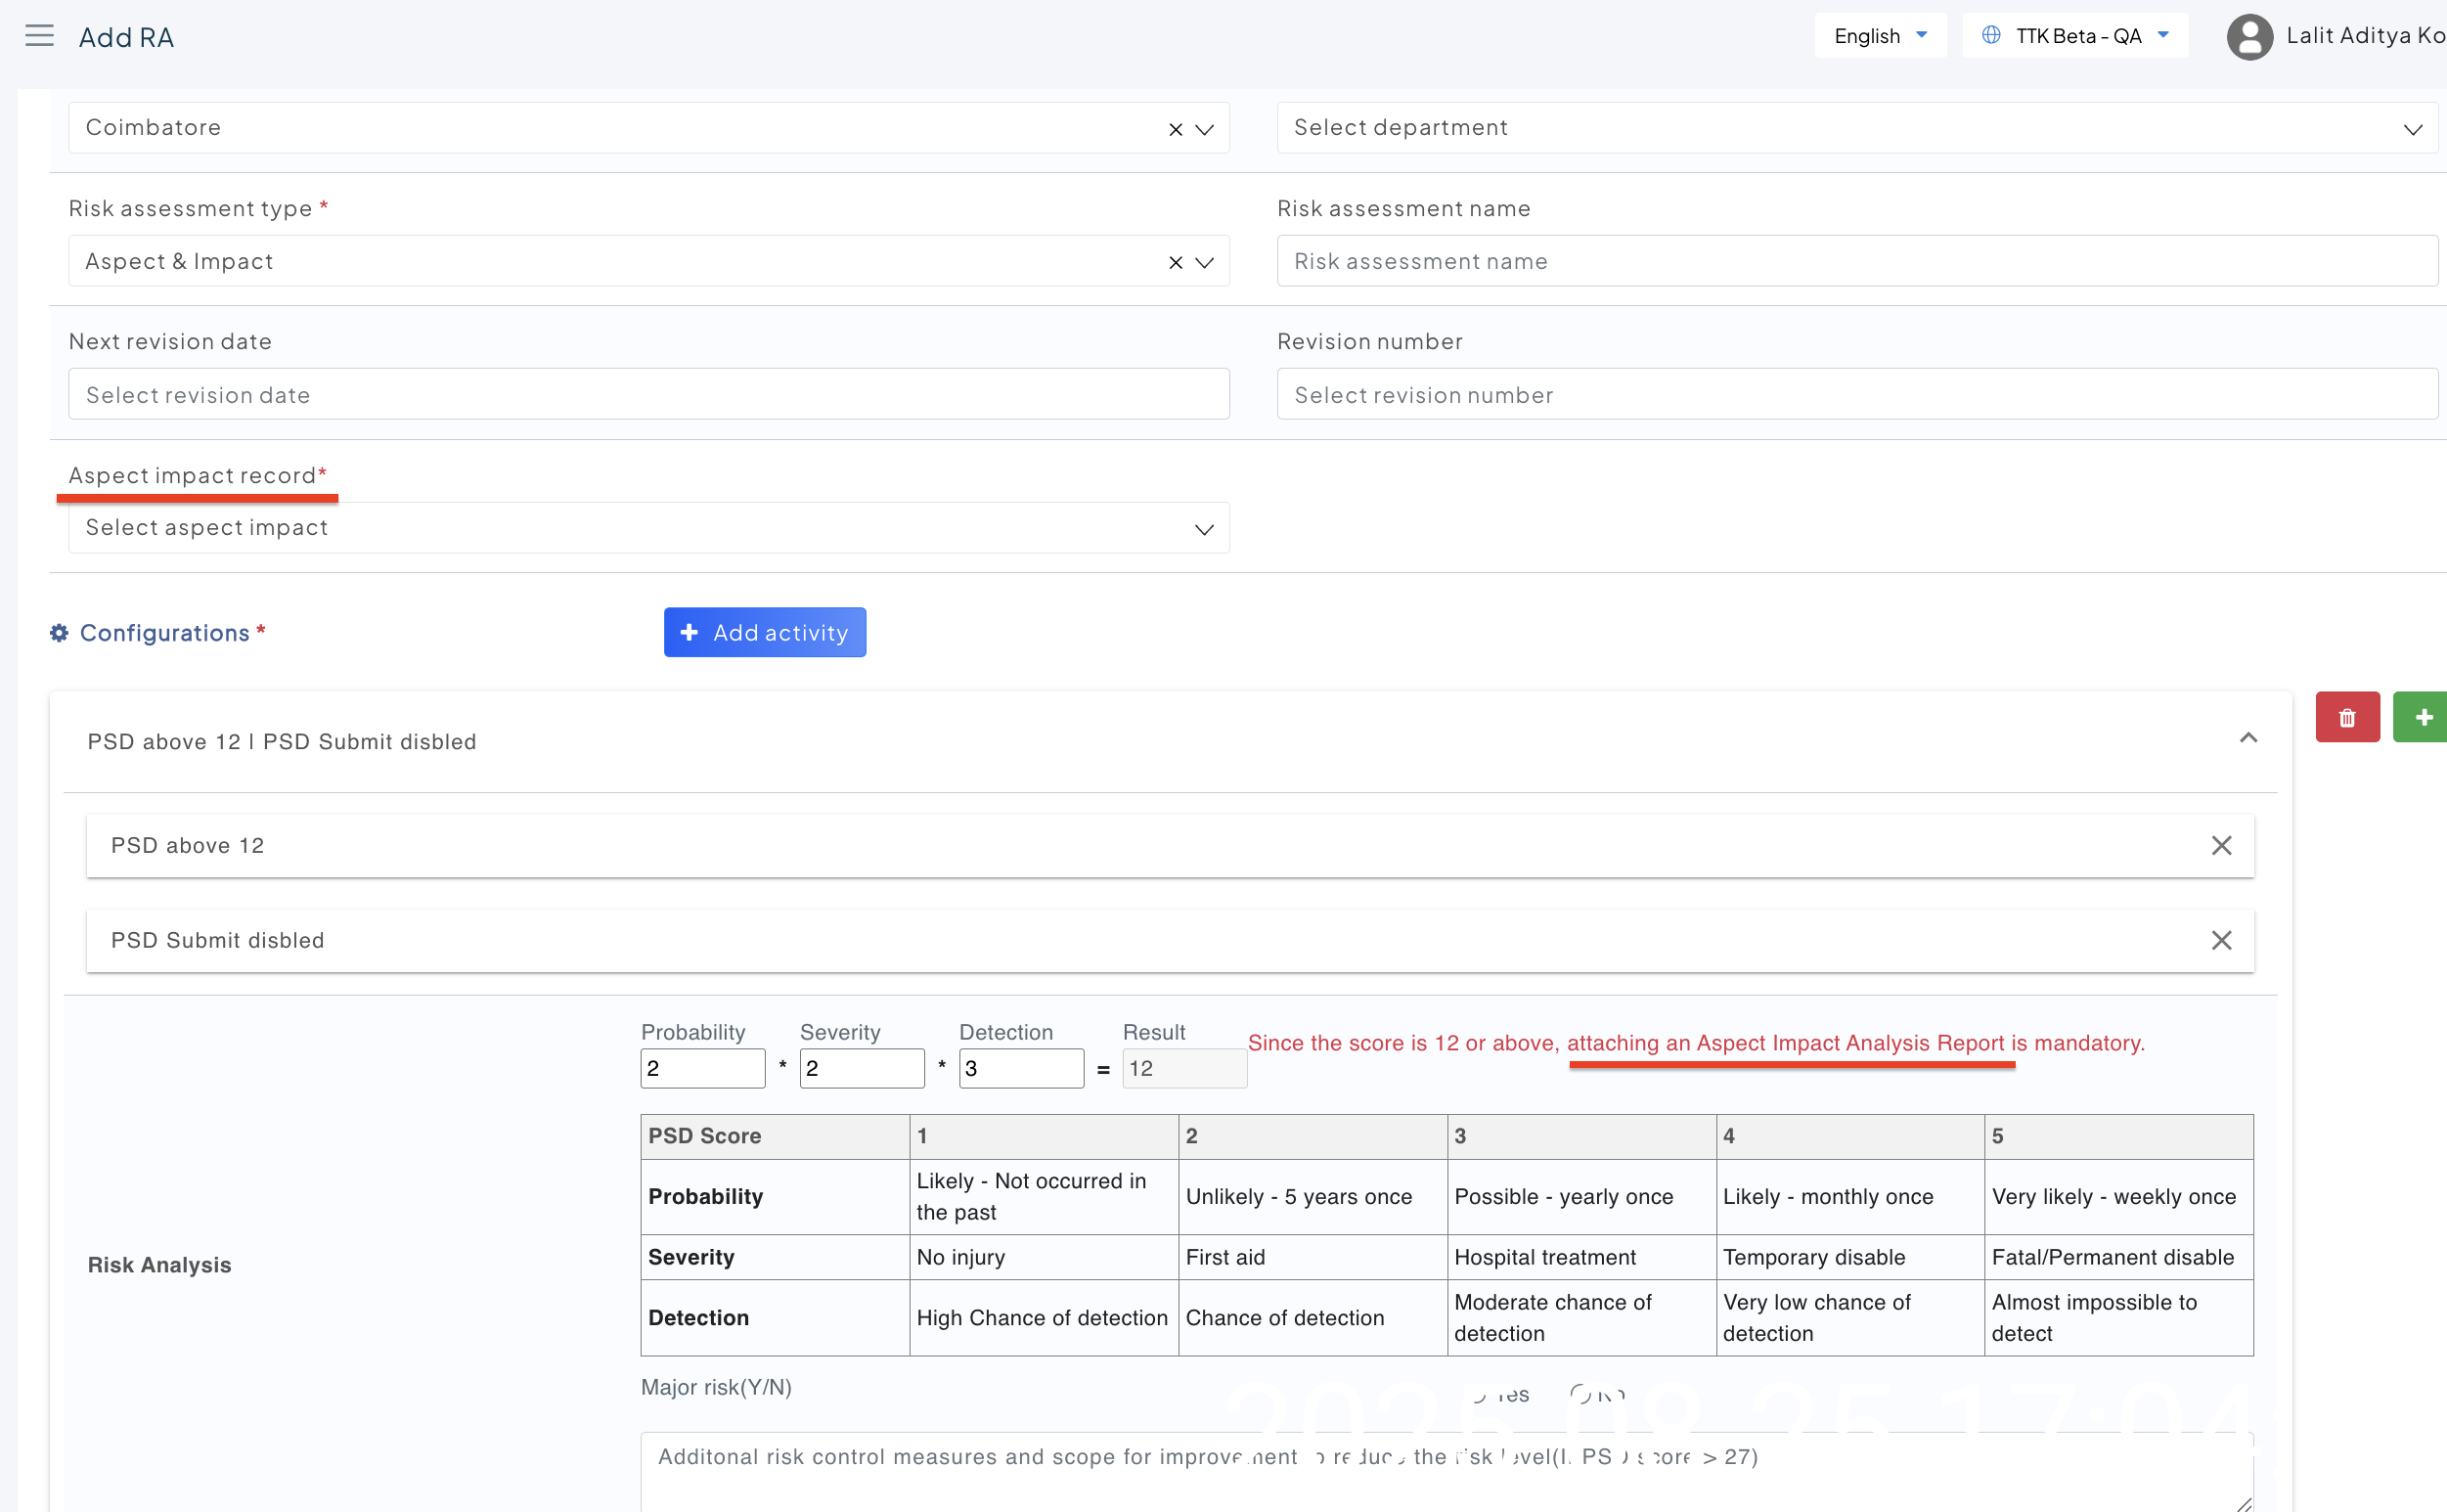
Task: Remove the 'PSD above 12' item
Action: pos(2221,846)
